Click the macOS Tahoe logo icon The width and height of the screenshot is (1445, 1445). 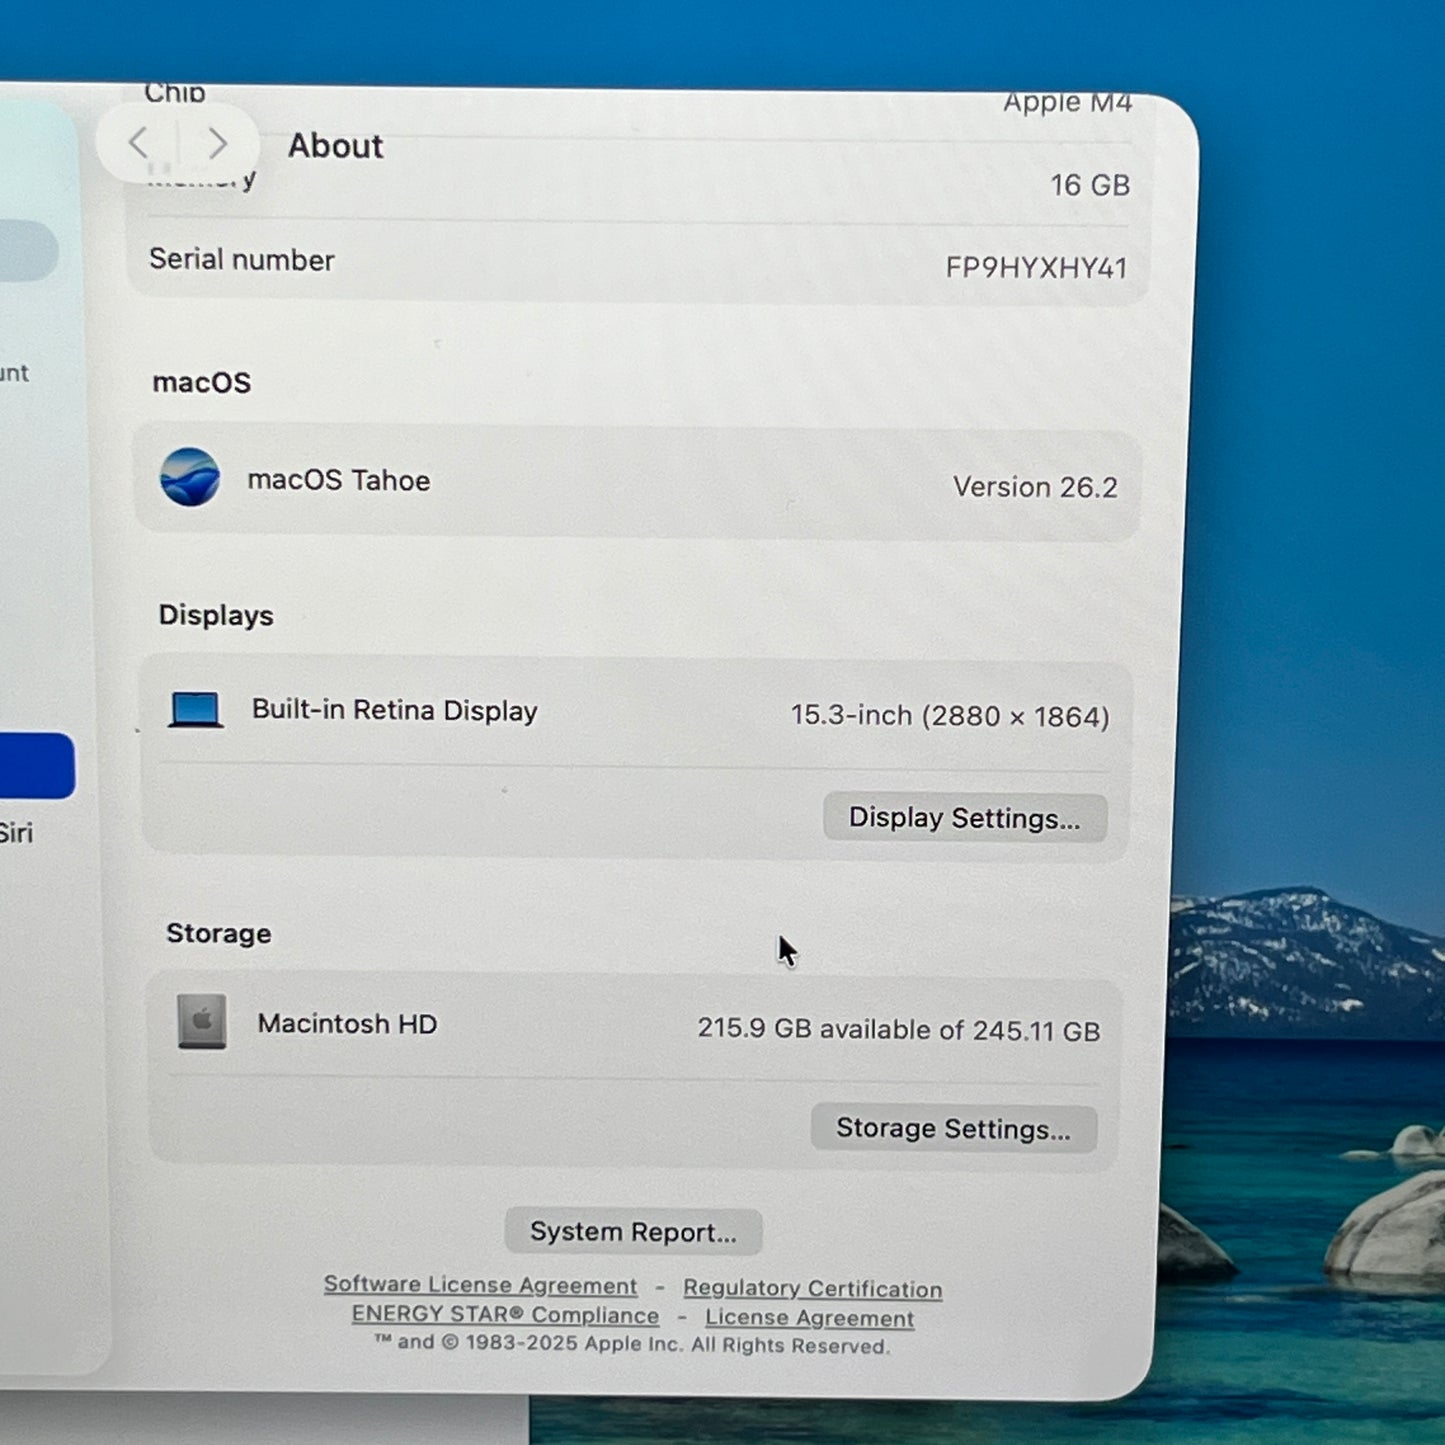pos(190,477)
